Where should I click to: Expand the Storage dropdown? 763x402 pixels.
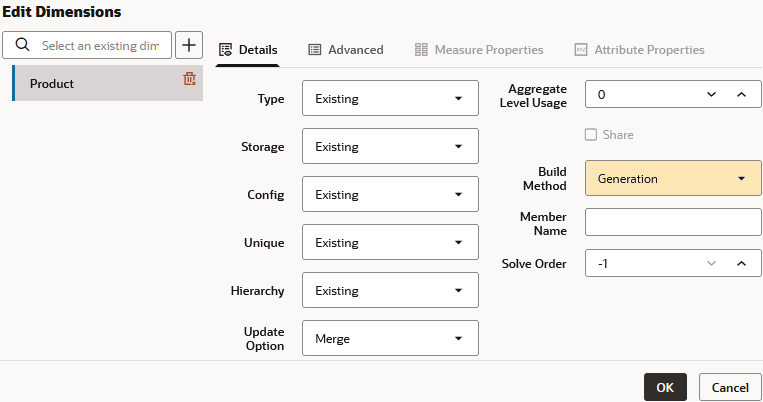click(390, 147)
